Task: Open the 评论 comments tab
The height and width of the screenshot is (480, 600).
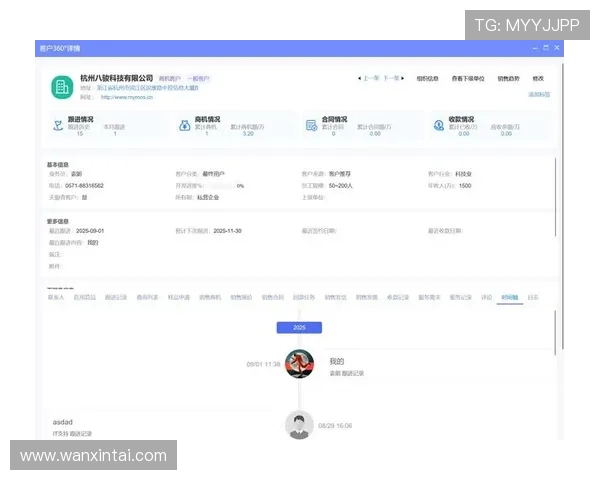Action: coord(486,297)
